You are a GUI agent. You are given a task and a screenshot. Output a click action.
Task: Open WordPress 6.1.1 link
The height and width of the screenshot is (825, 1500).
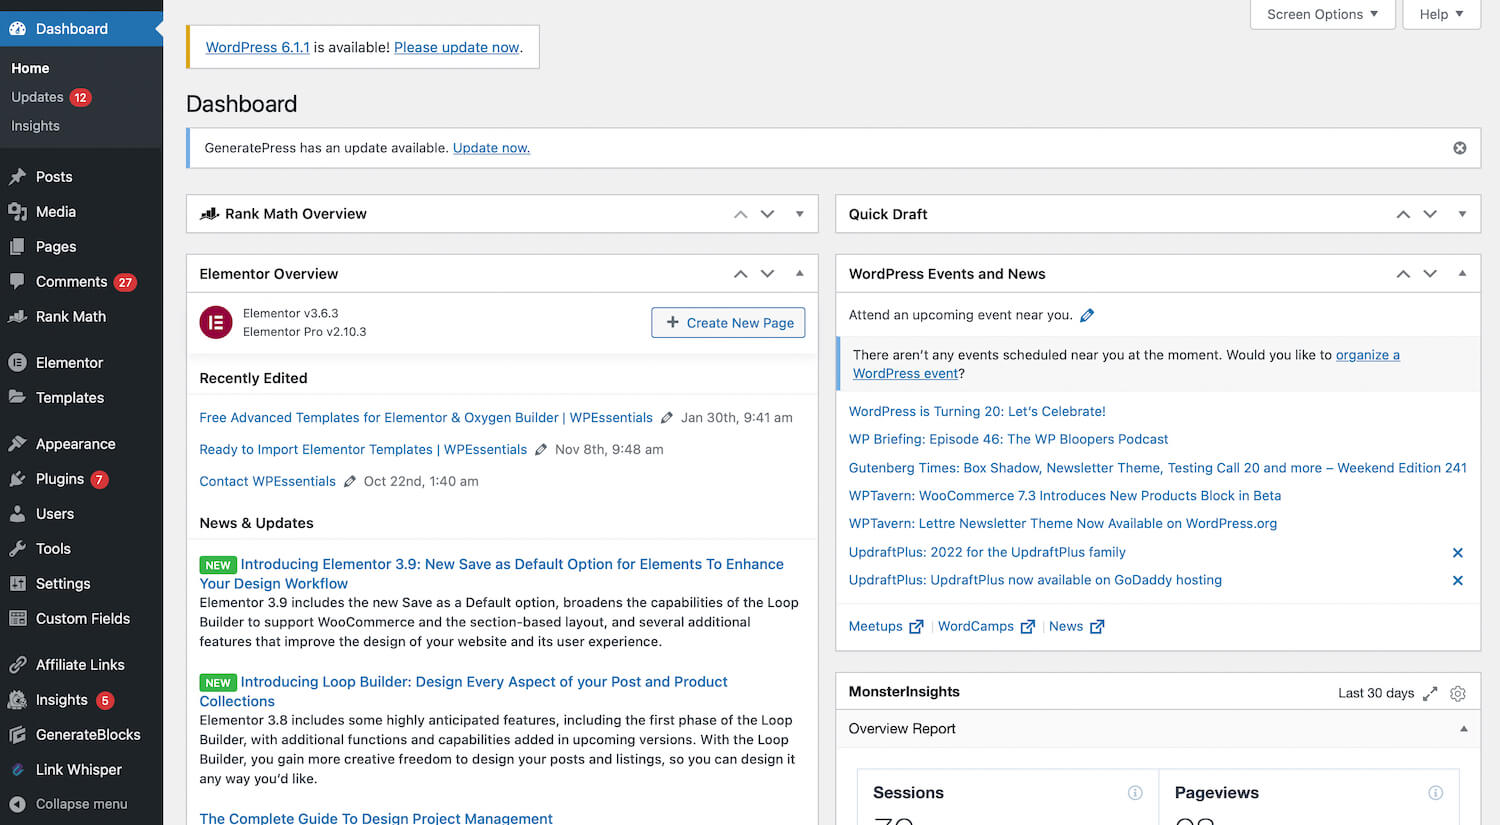(x=257, y=47)
